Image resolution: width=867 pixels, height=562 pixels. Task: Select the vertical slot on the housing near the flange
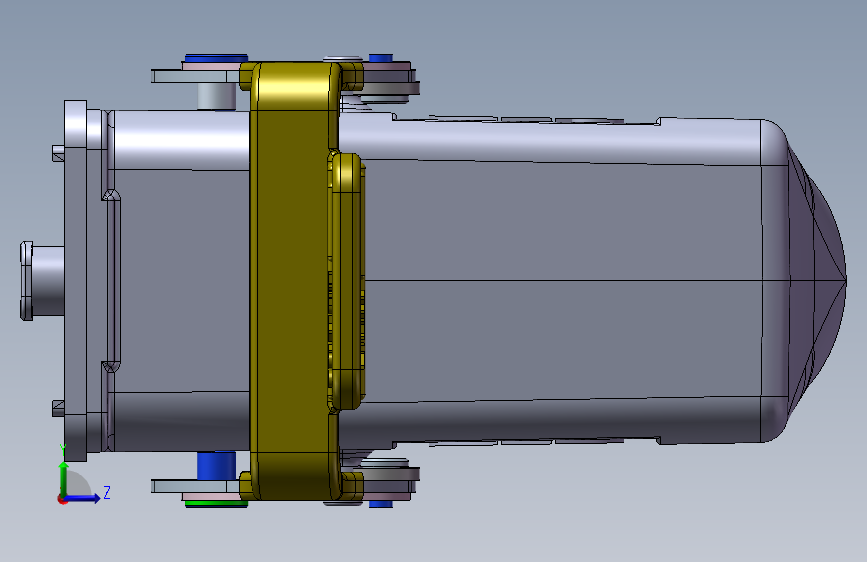coord(114,281)
